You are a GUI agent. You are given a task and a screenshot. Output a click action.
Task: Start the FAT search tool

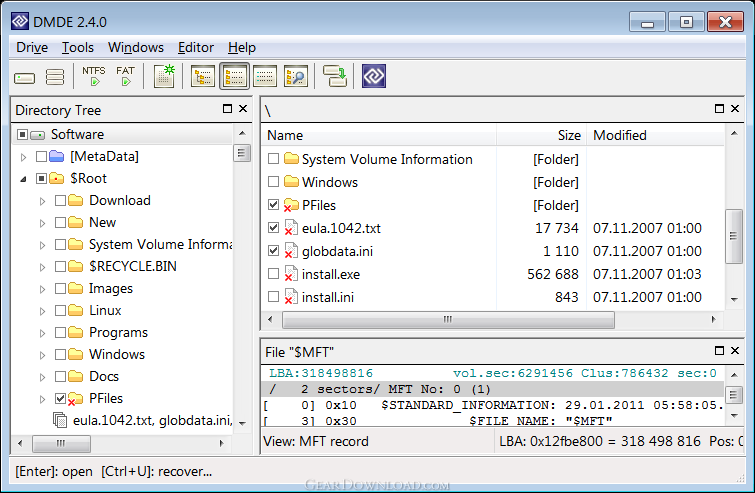tap(125, 76)
